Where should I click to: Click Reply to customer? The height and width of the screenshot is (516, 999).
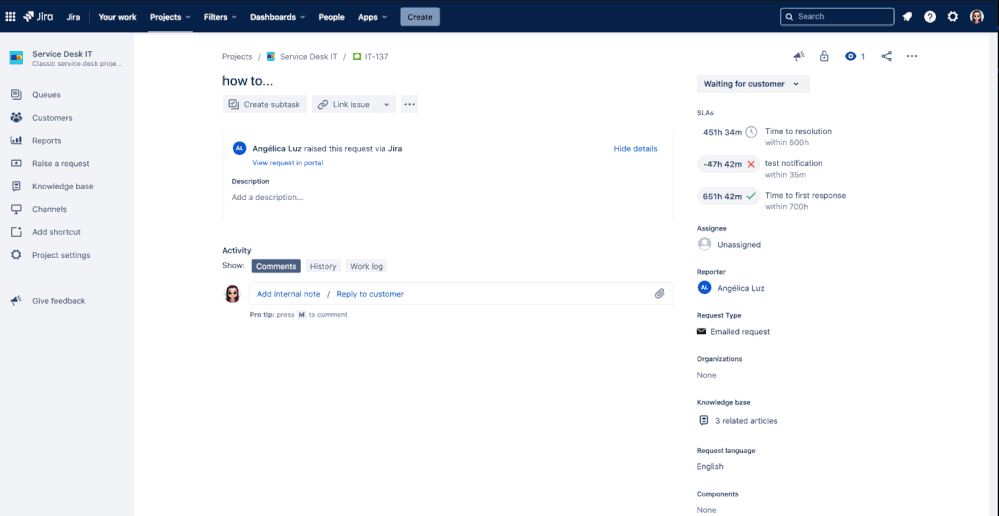tap(370, 294)
